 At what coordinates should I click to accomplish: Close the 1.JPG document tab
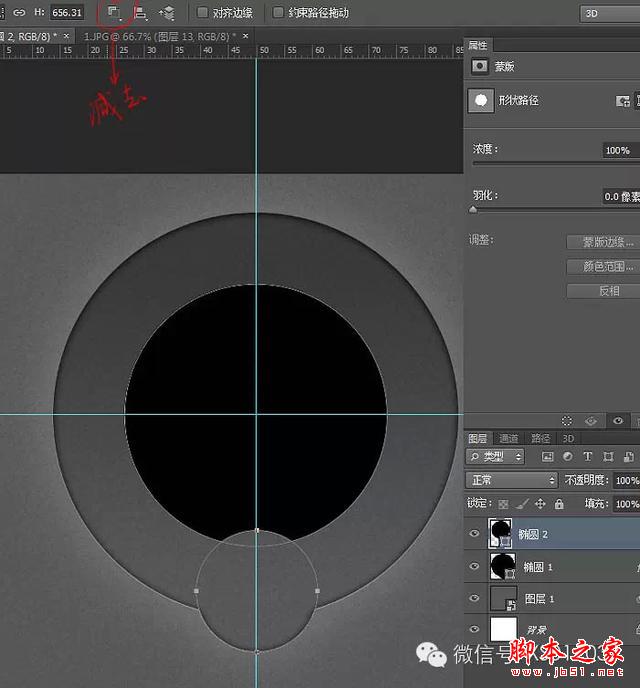[246, 36]
